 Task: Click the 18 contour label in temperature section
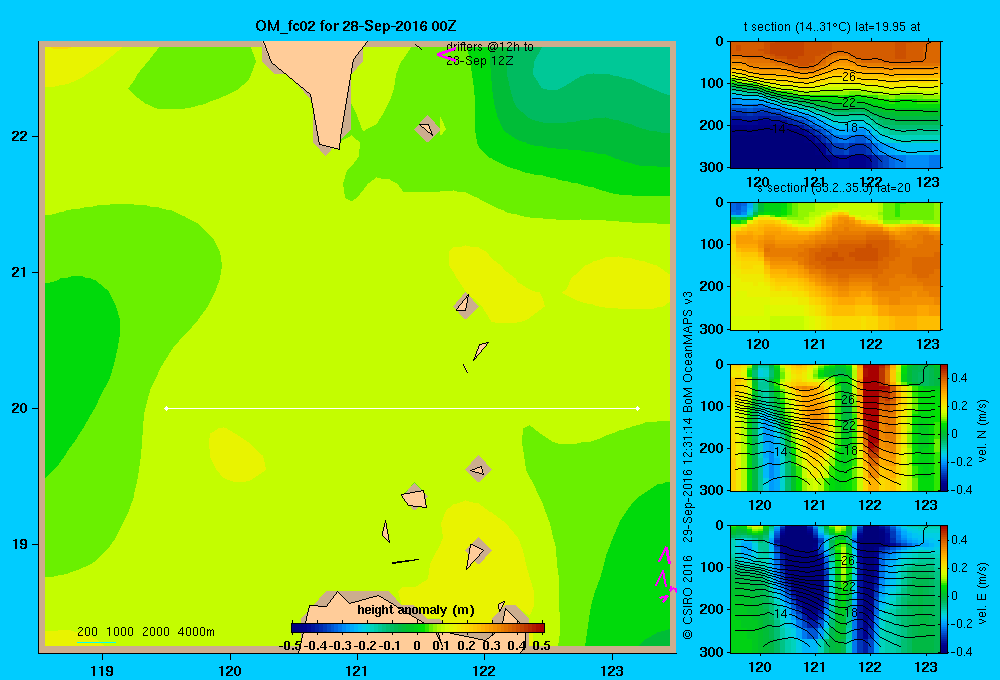[x=851, y=128]
